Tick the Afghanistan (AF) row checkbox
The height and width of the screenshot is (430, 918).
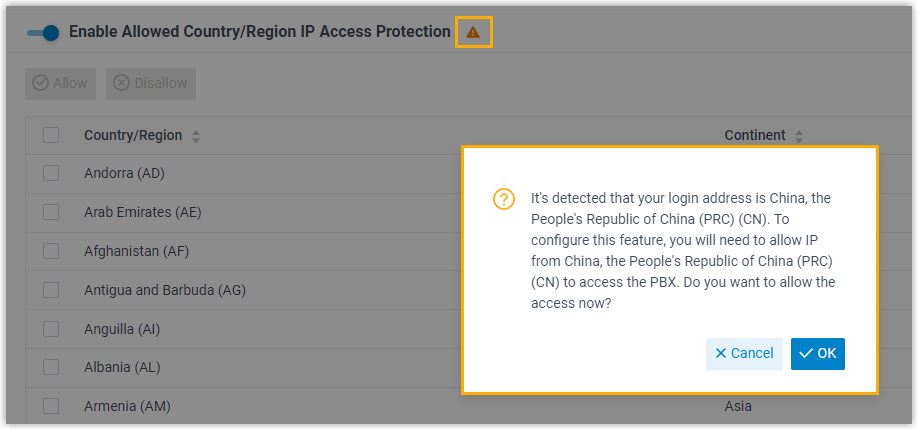click(51, 251)
